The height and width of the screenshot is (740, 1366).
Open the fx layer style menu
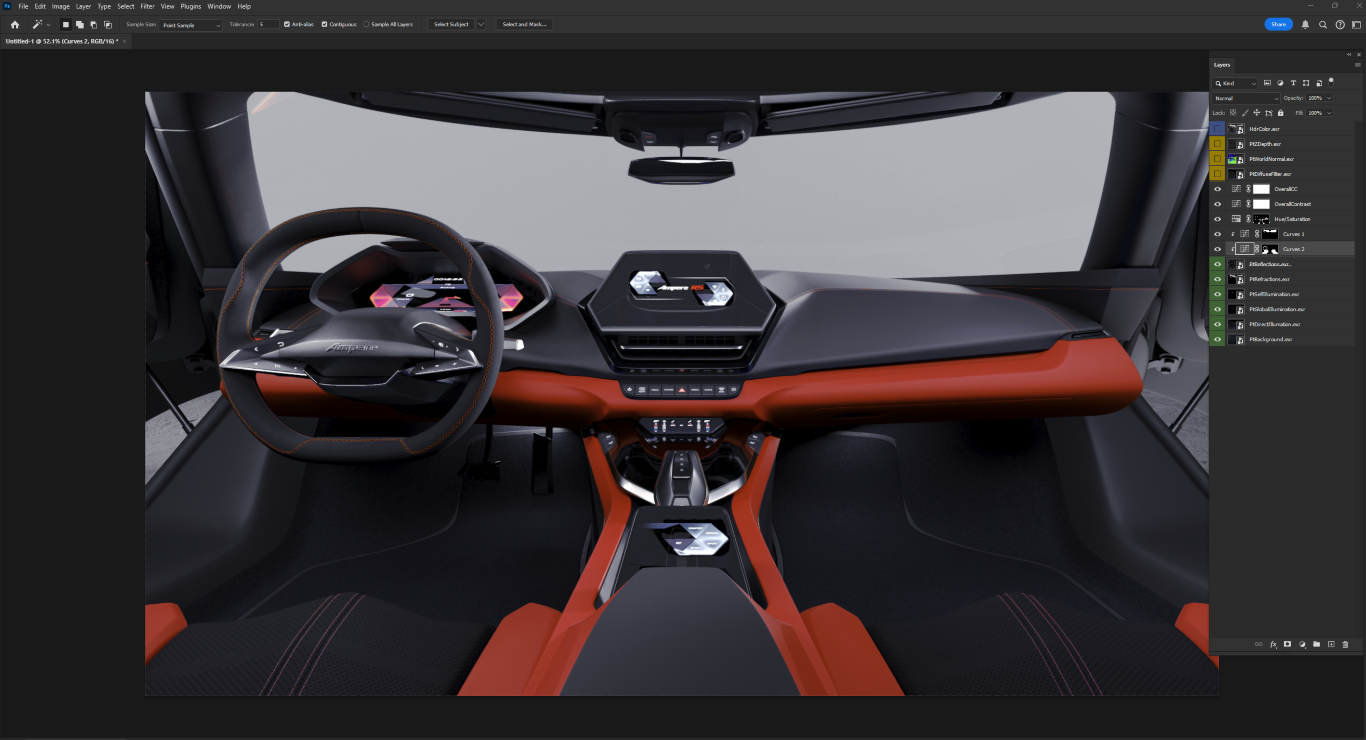1273,644
